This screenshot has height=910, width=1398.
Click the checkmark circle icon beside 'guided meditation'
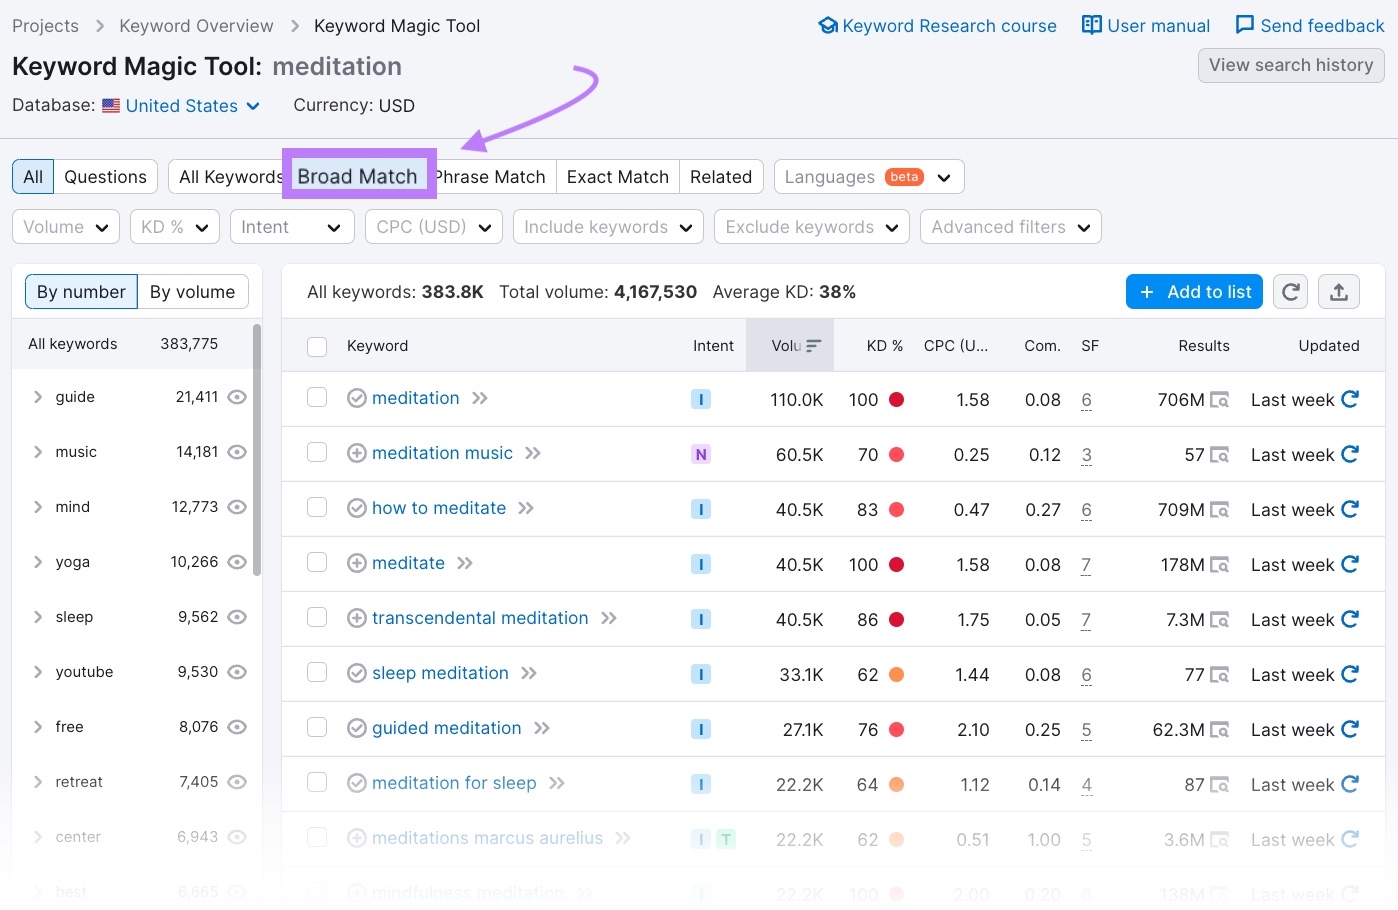(356, 728)
